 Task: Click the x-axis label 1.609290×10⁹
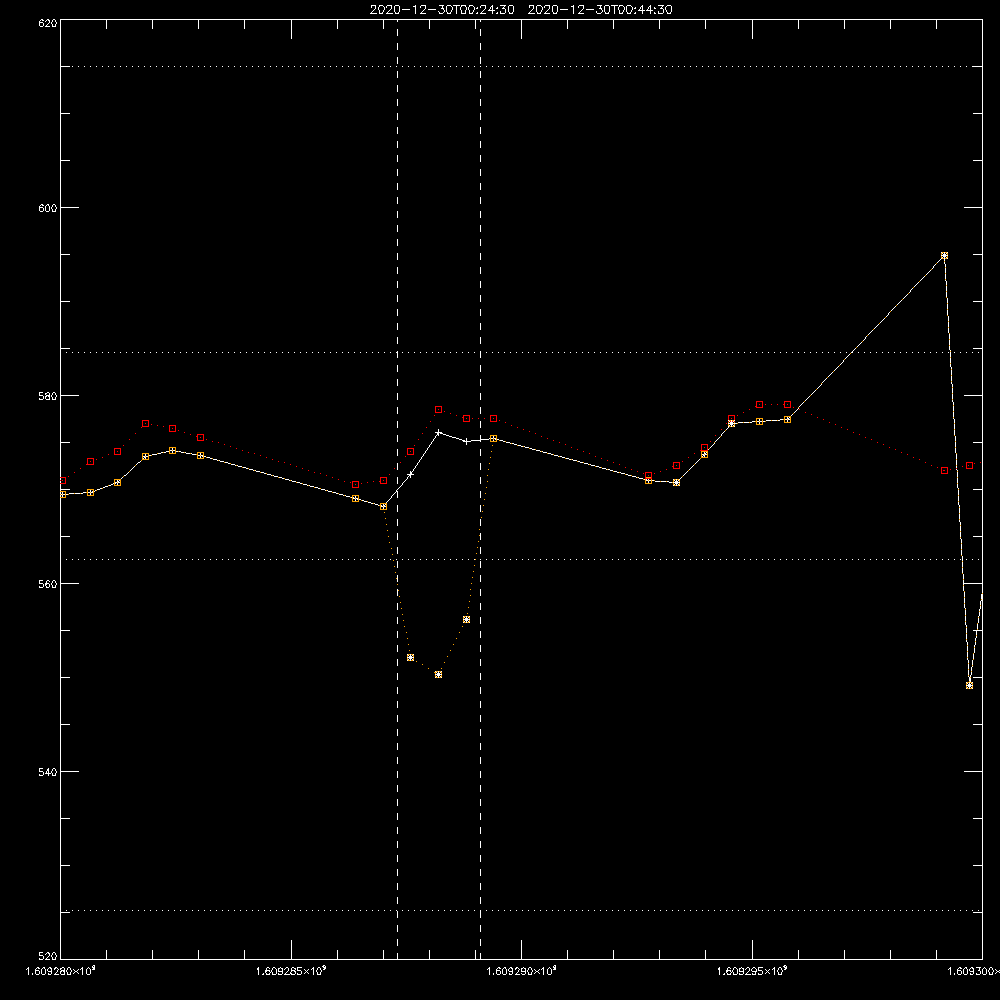click(x=521, y=971)
